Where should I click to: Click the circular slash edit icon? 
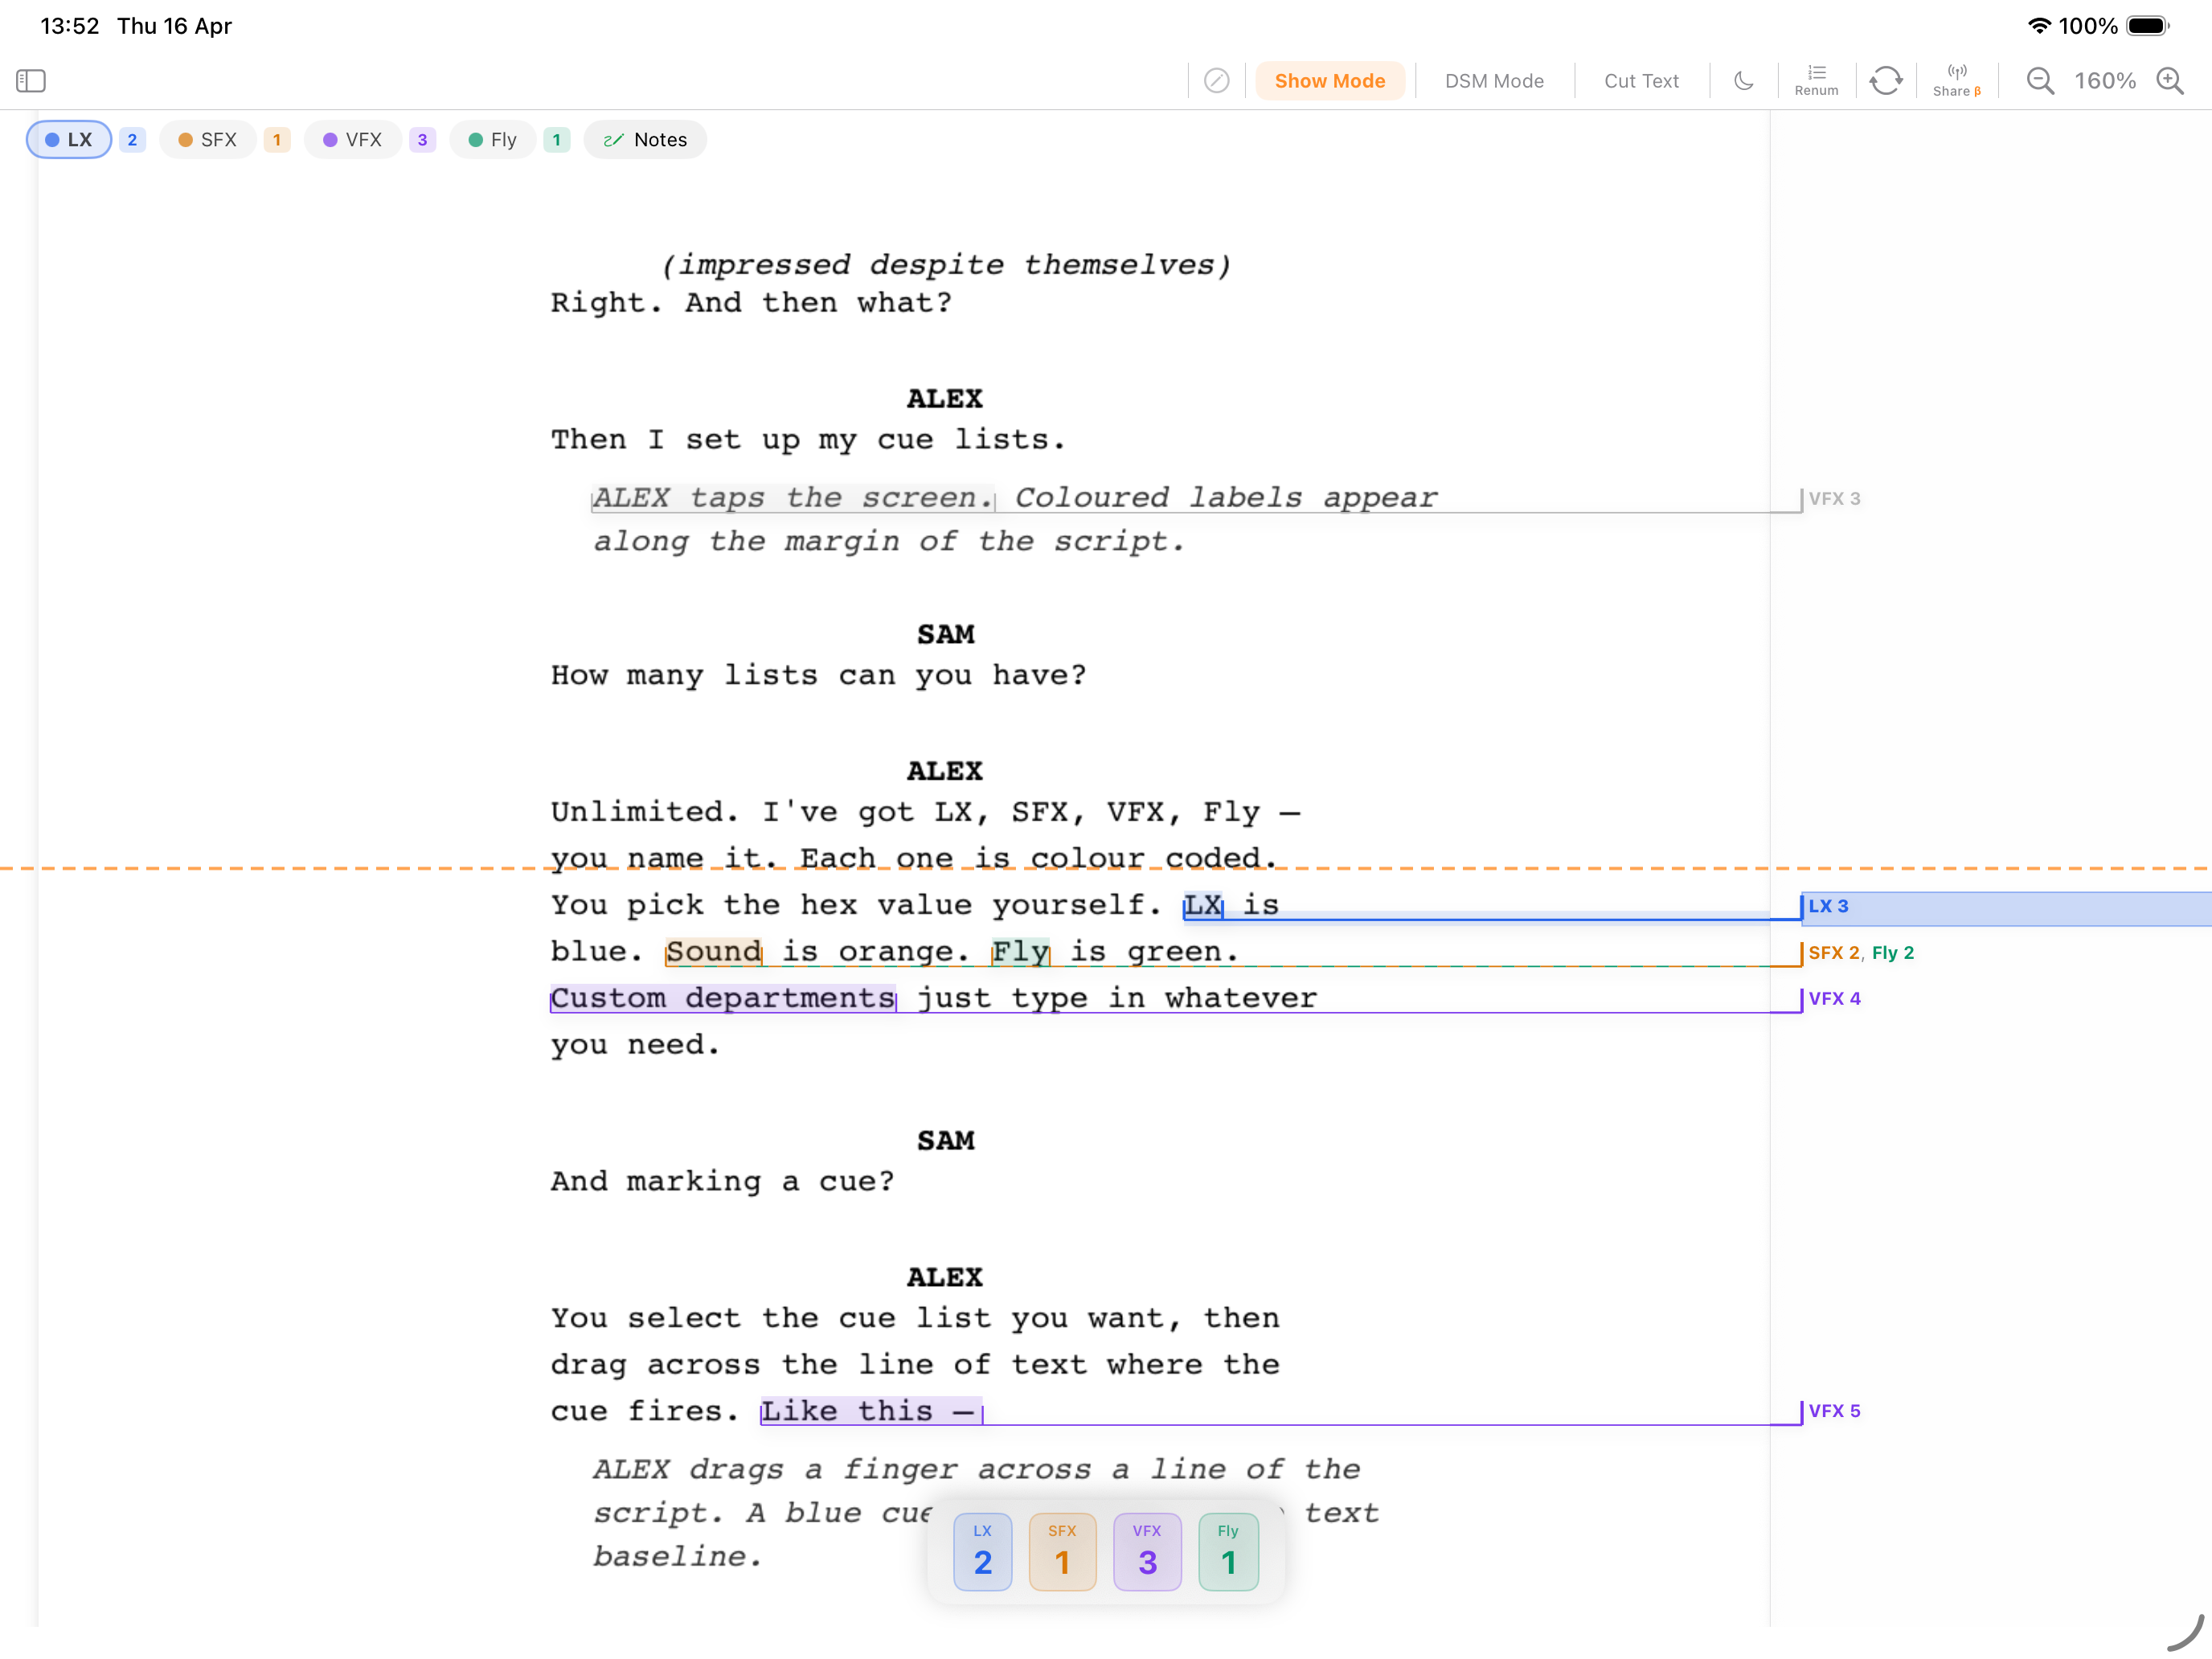tap(1216, 80)
